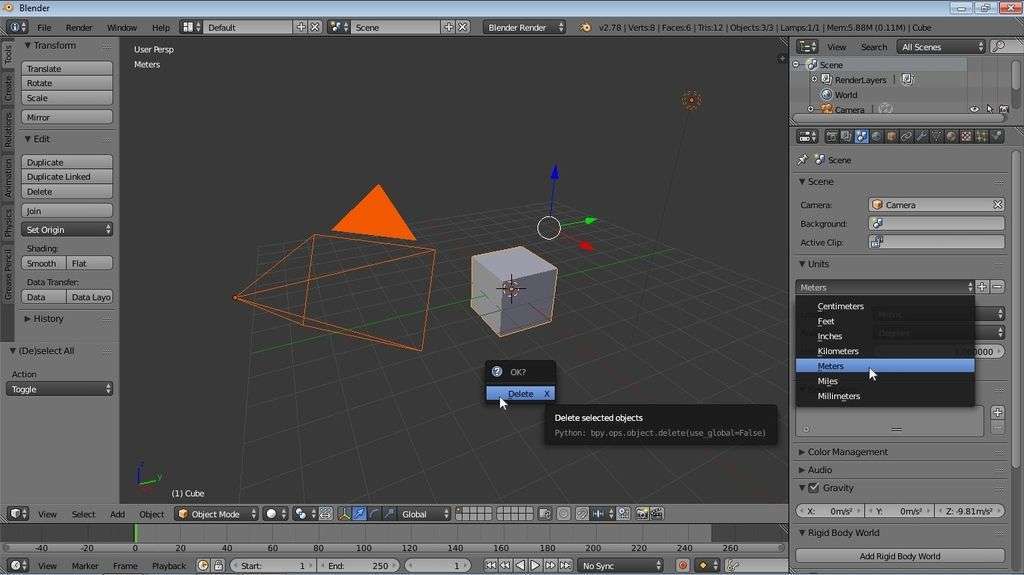Select Kilometers from the units preset list
The width and height of the screenshot is (1024, 575).
838,351
